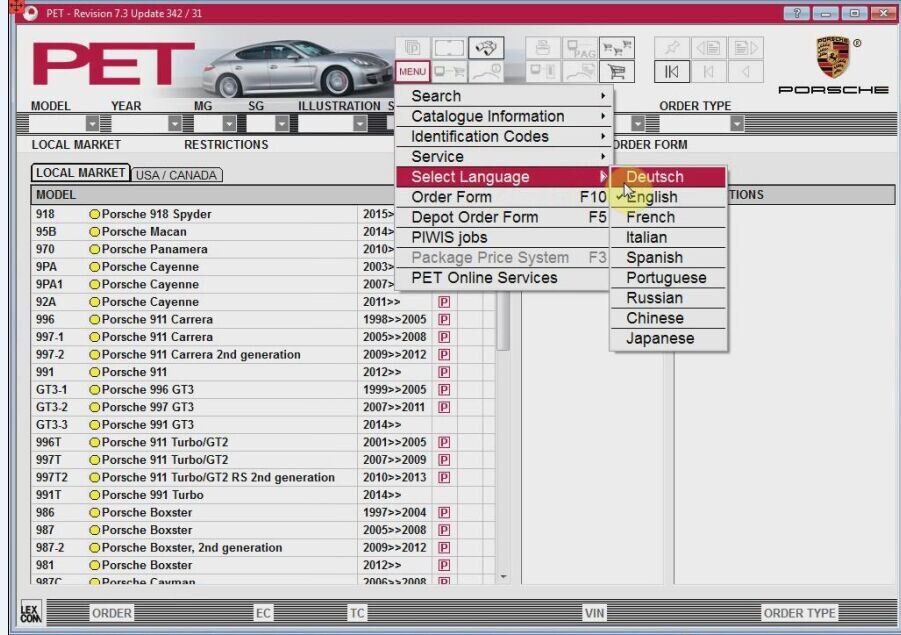The image size is (901, 635).
Task: Select the Porsche 911 Carrera 2nd generation row
Action: [x=263, y=355]
